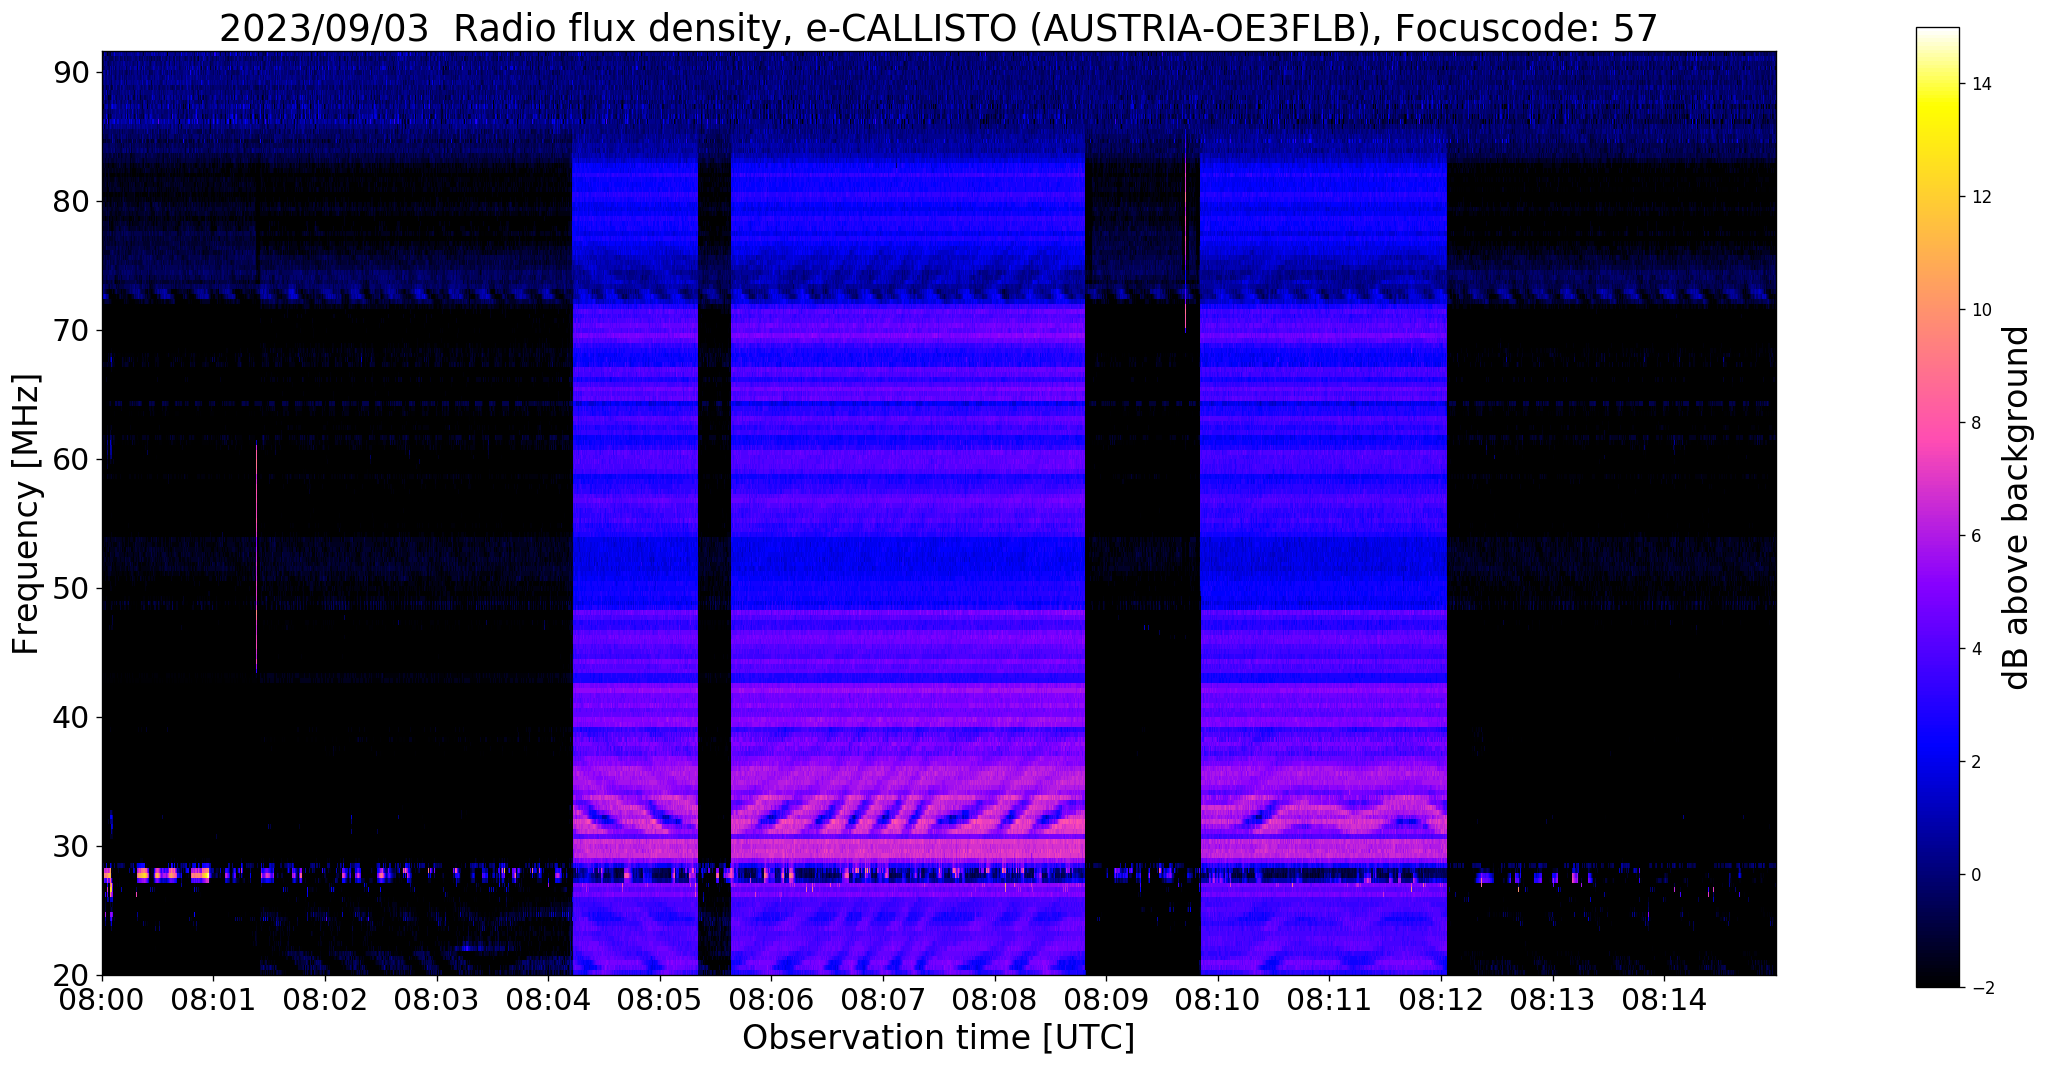Viewport: 2047px width, 1067px height.
Task: Click the colorbar tick value 10
Action: (x=1980, y=310)
